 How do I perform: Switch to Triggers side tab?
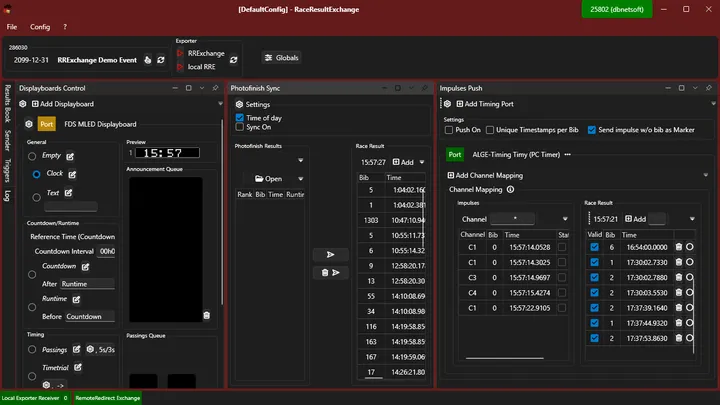tap(7, 170)
